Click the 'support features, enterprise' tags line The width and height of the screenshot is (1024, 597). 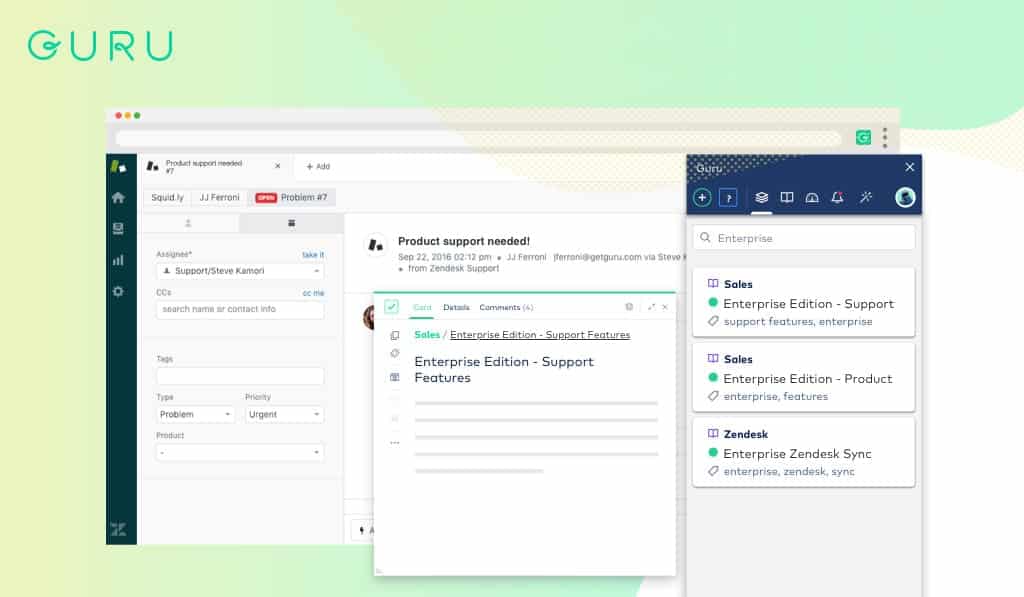798,321
